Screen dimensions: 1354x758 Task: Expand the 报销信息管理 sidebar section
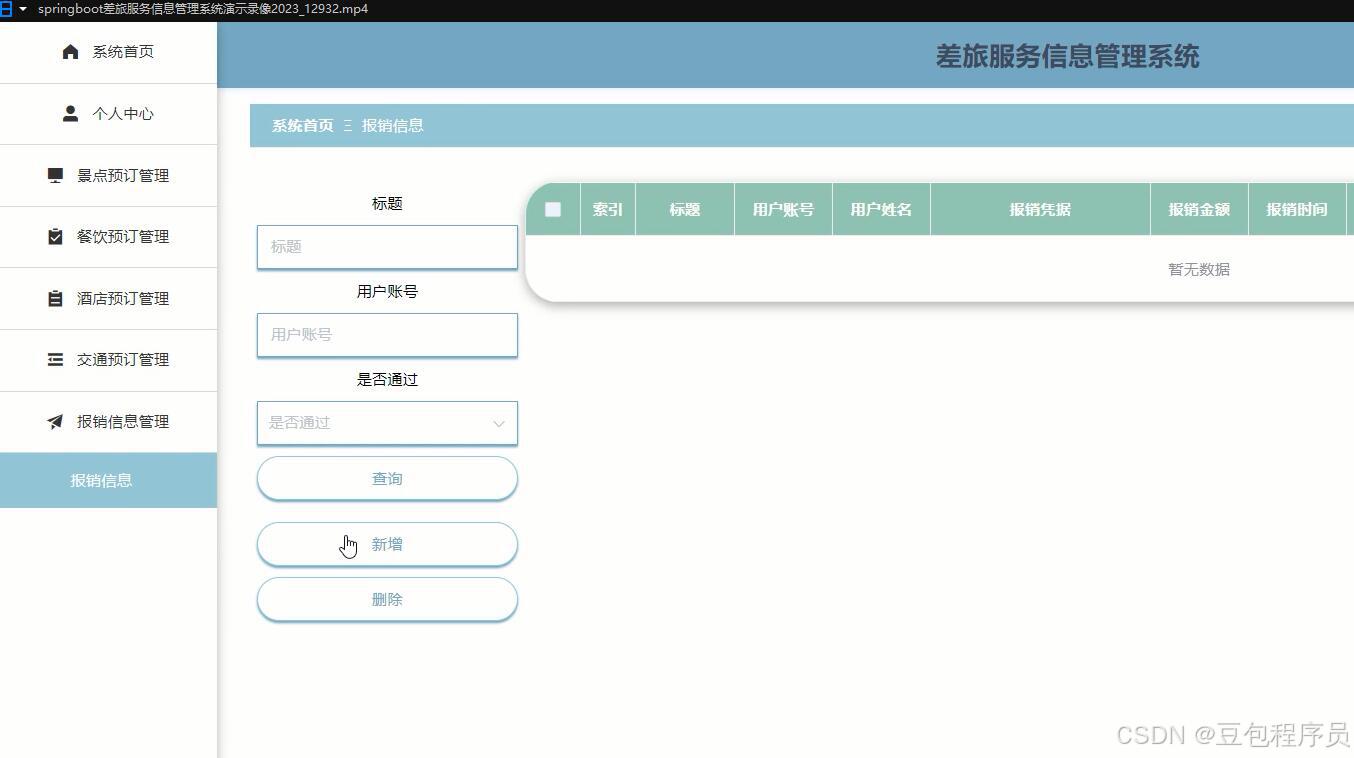pos(123,421)
